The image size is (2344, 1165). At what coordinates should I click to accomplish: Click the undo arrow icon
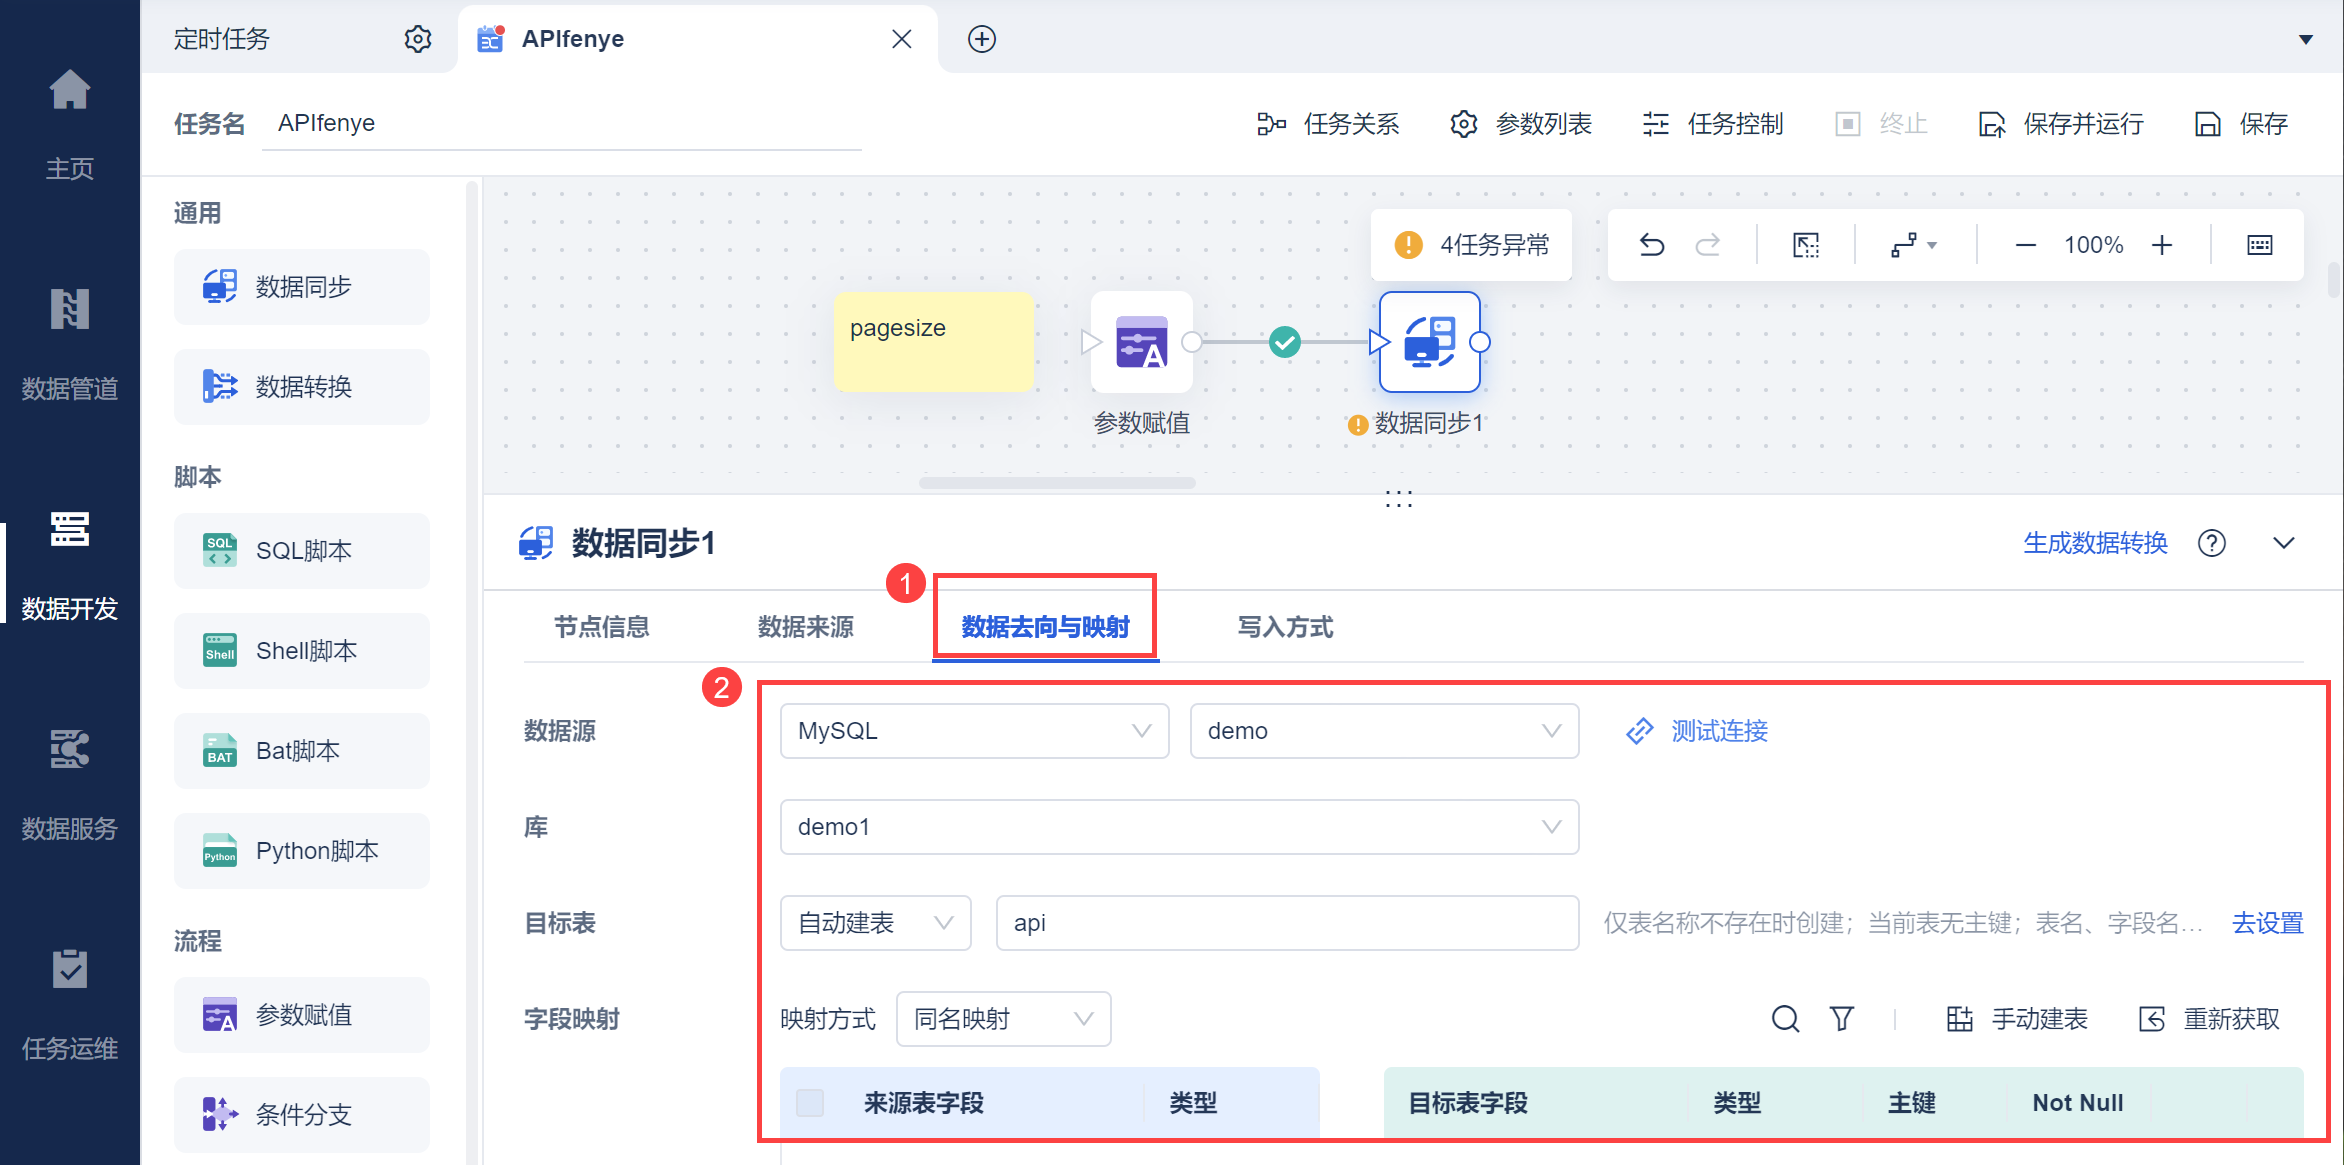coord(1651,245)
